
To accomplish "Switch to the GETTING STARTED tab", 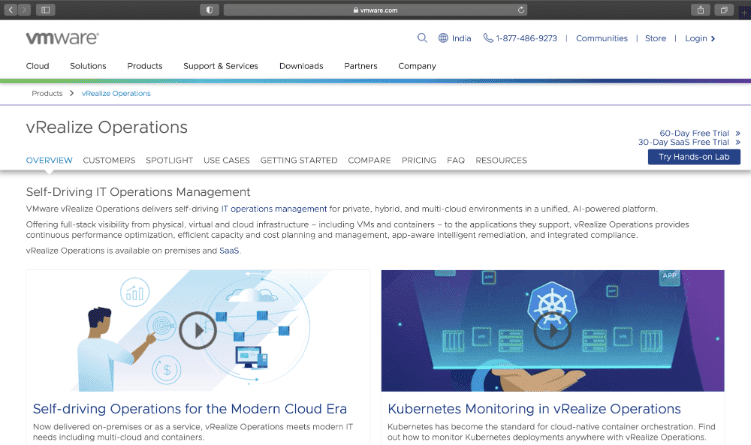I will 299,160.
